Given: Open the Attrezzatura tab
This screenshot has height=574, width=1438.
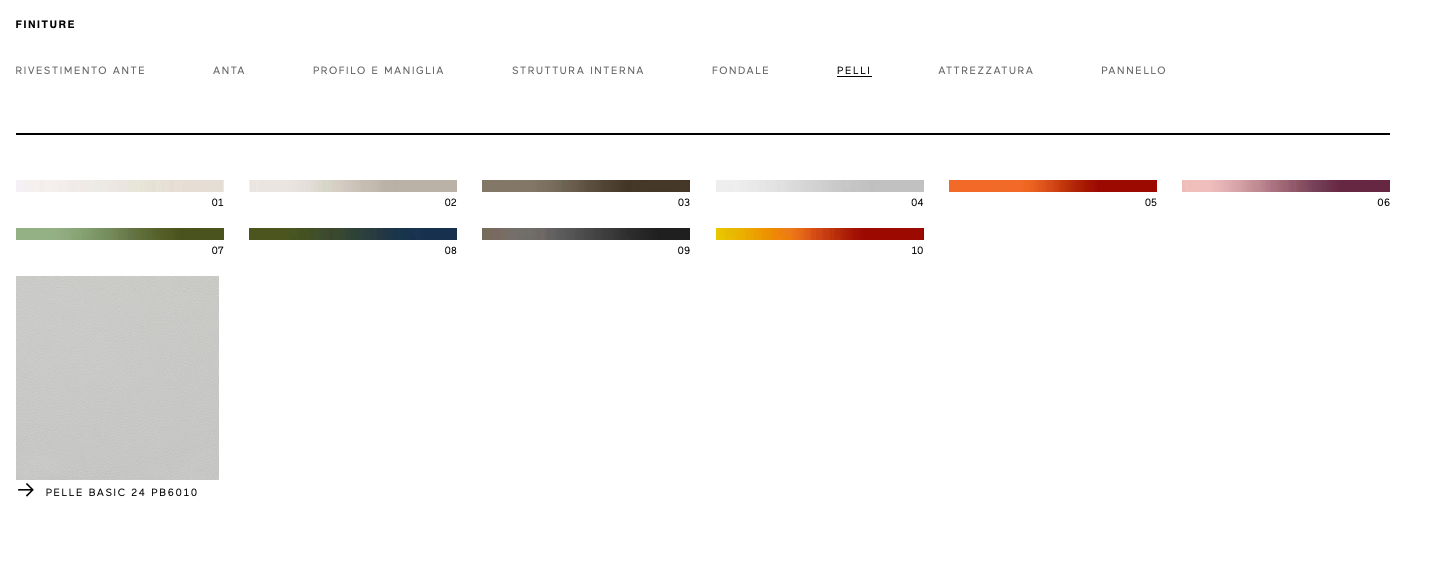Looking at the screenshot, I should pos(985,71).
